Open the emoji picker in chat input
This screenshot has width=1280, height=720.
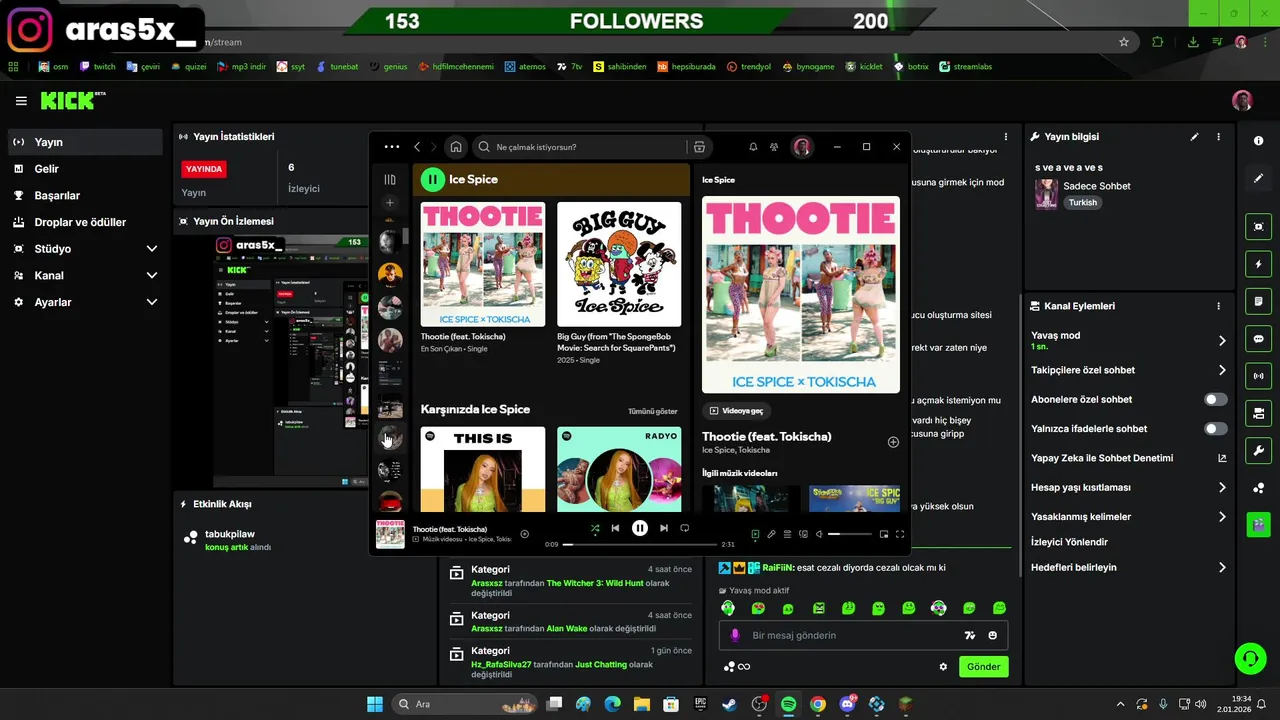[x=992, y=635]
